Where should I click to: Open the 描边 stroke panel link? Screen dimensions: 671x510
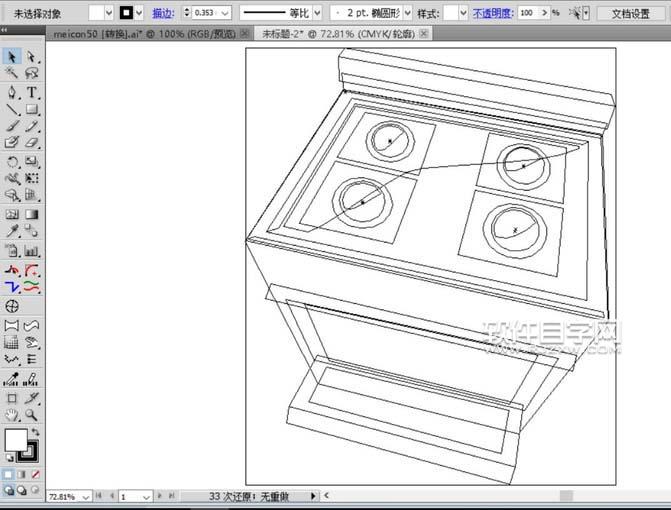(x=163, y=13)
